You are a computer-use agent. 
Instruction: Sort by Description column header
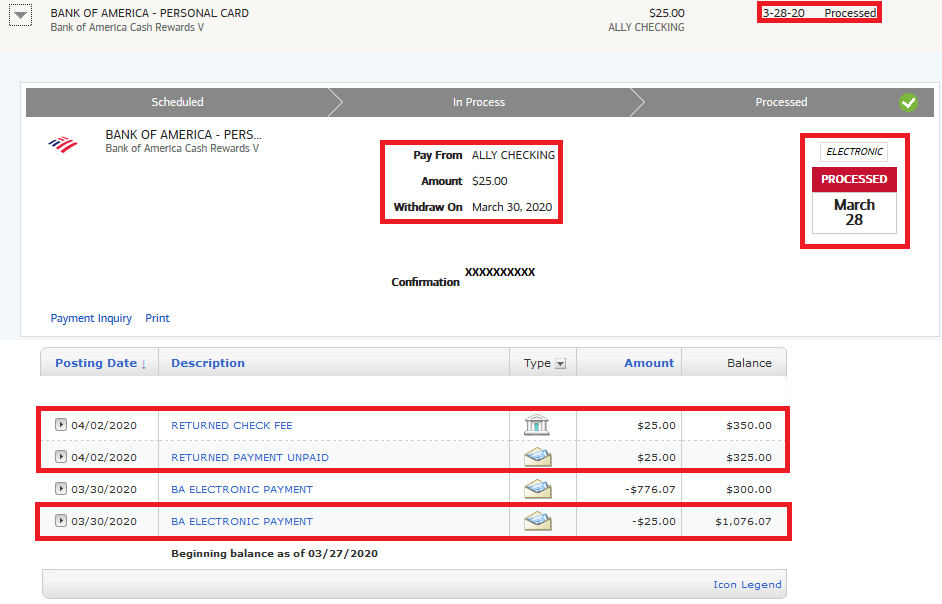[208, 363]
